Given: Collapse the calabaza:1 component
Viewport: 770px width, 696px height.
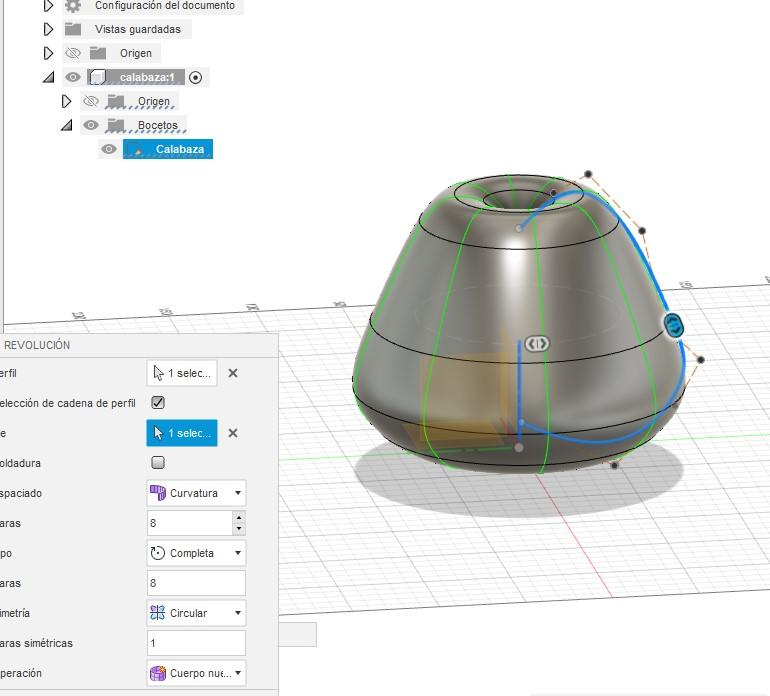Looking at the screenshot, I should tap(48, 77).
